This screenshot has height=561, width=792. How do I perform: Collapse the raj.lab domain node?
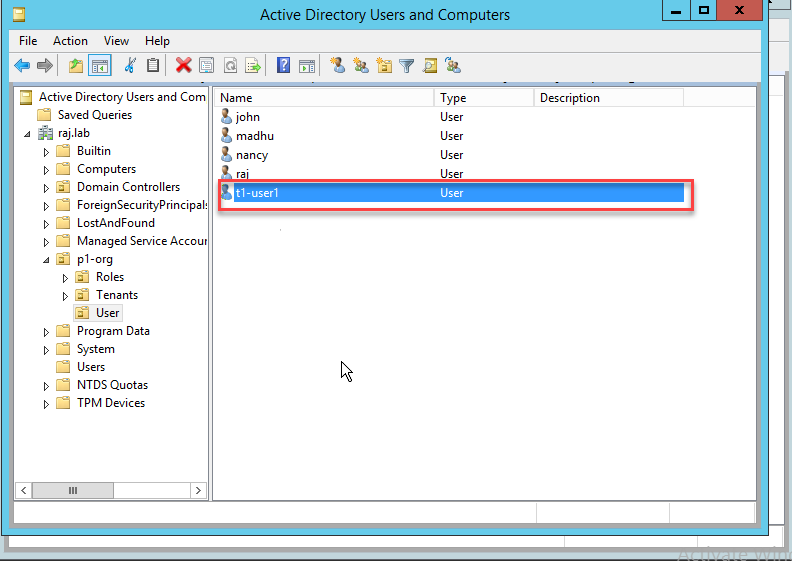(27, 134)
